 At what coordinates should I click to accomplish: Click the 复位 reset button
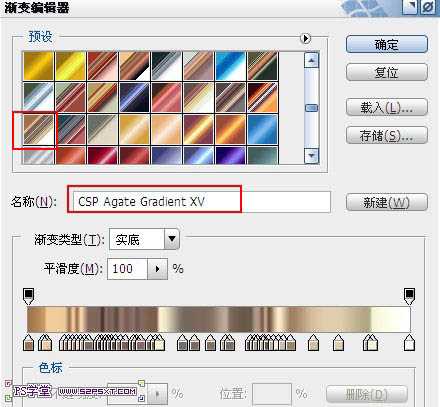coord(387,72)
